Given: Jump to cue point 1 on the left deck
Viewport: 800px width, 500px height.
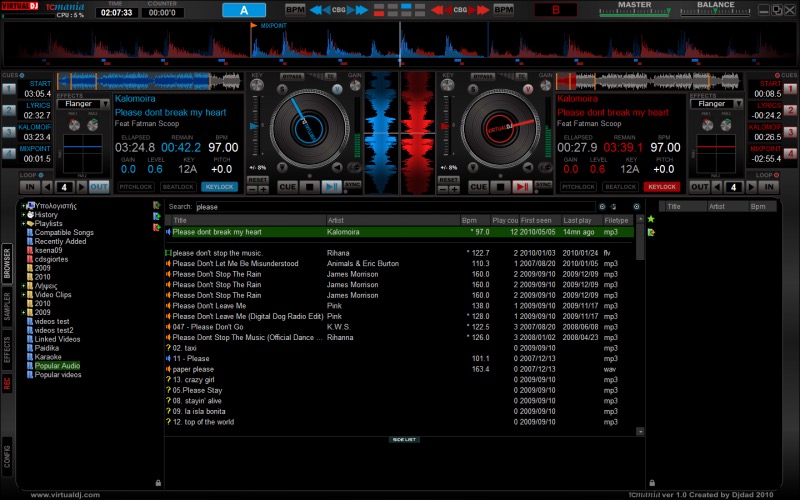Looking at the screenshot, I should tap(10, 89).
